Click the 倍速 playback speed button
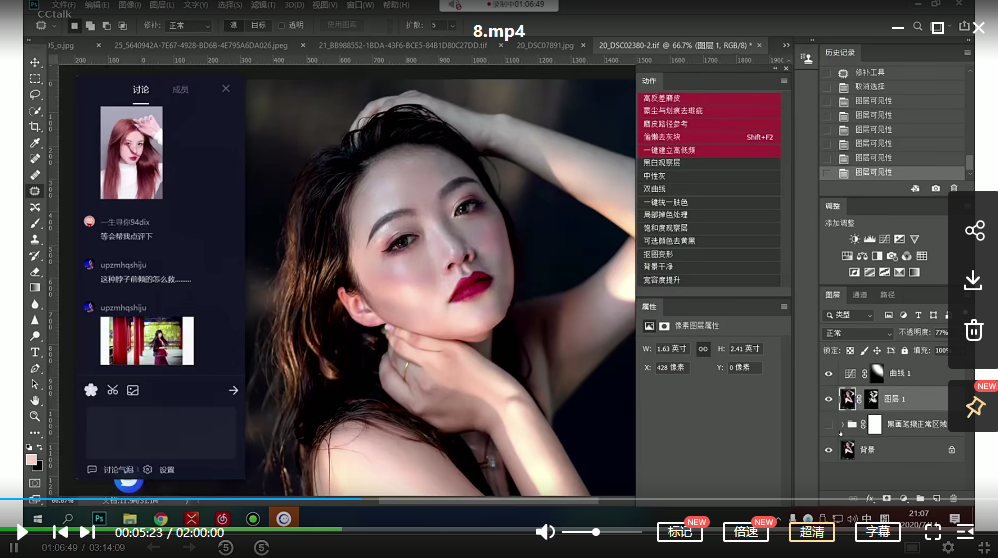Image resolution: width=998 pixels, height=558 pixels. point(746,532)
